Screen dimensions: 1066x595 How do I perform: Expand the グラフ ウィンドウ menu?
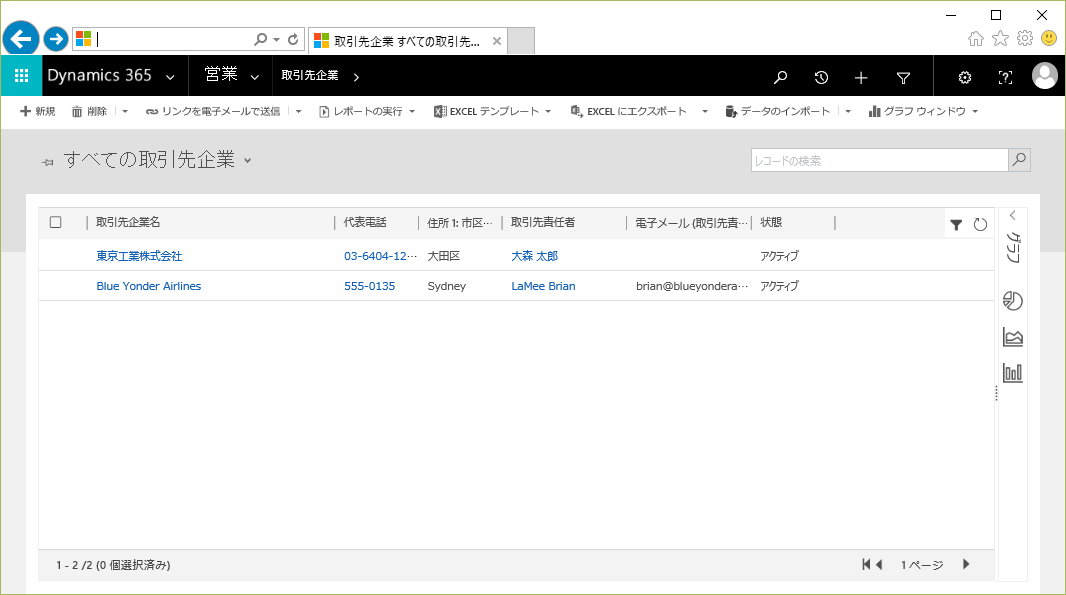(975, 112)
